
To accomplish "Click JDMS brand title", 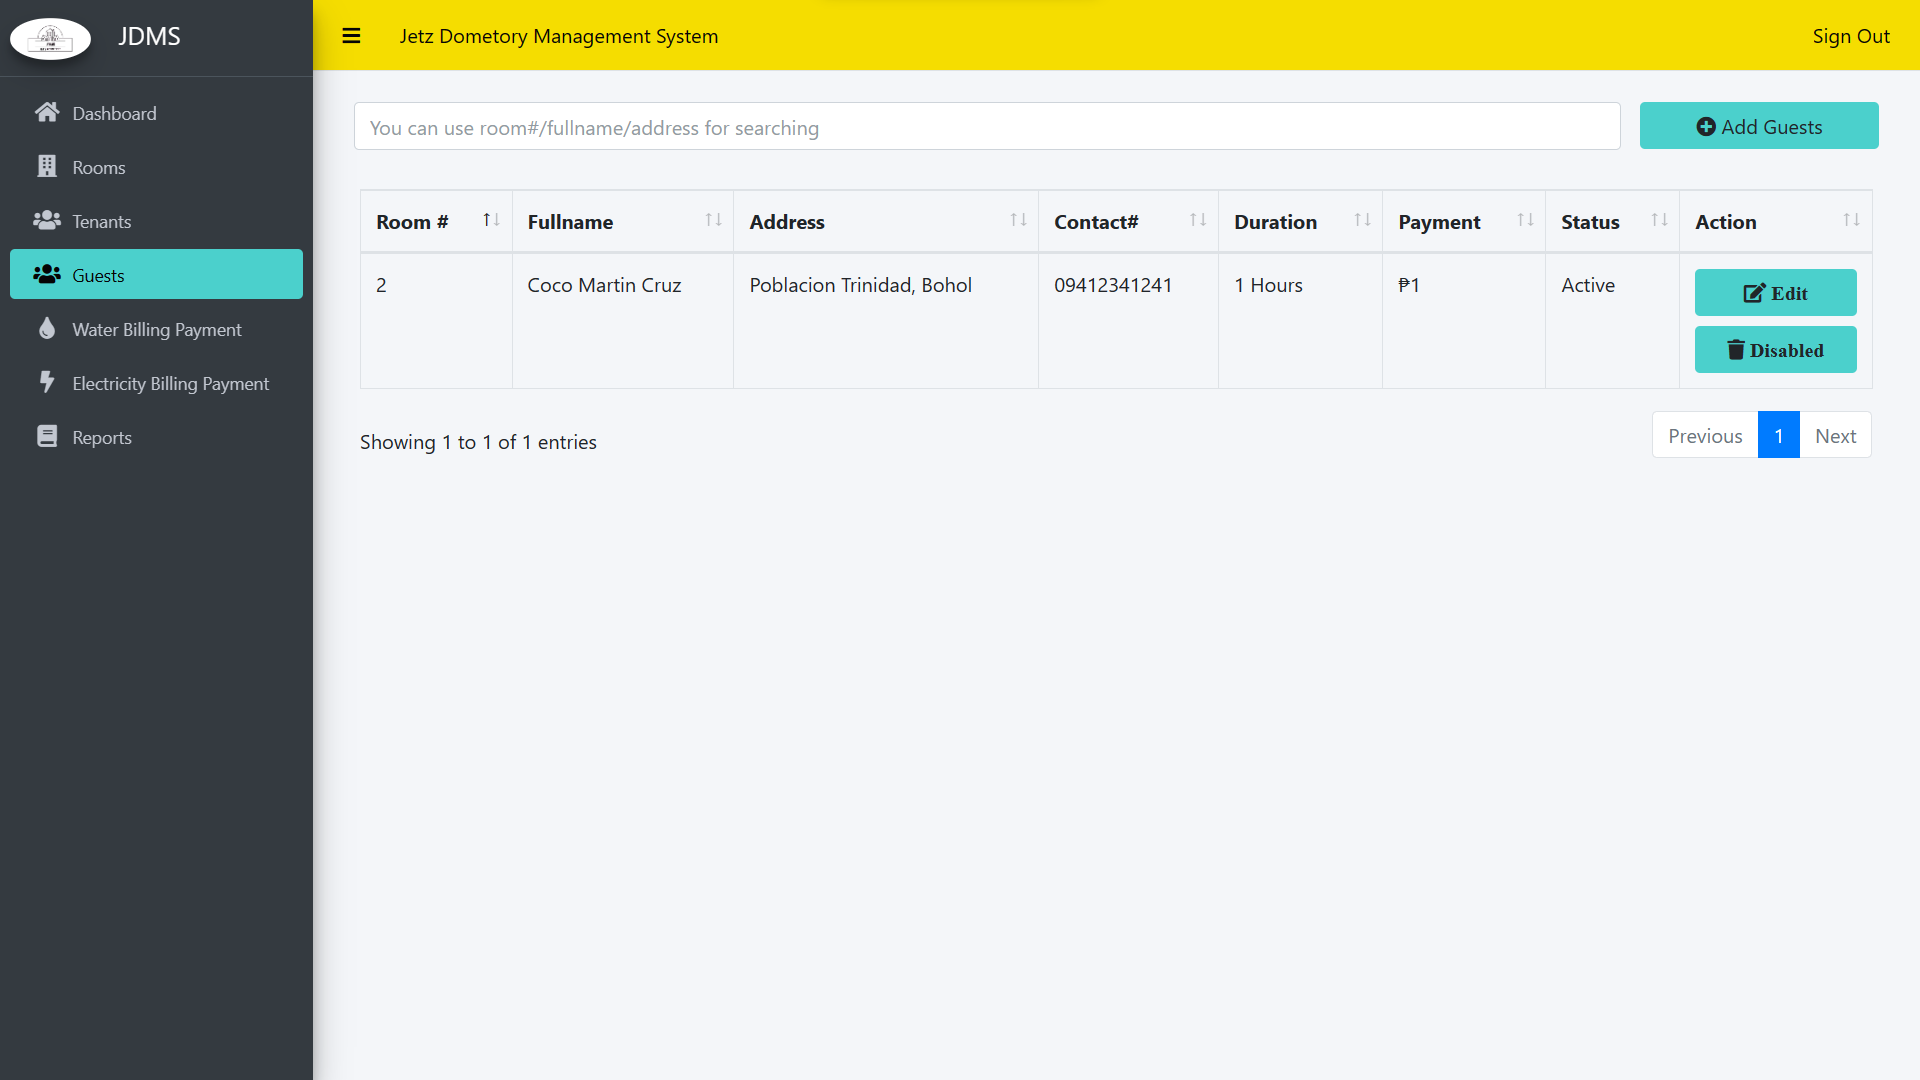I will pos(149,36).
